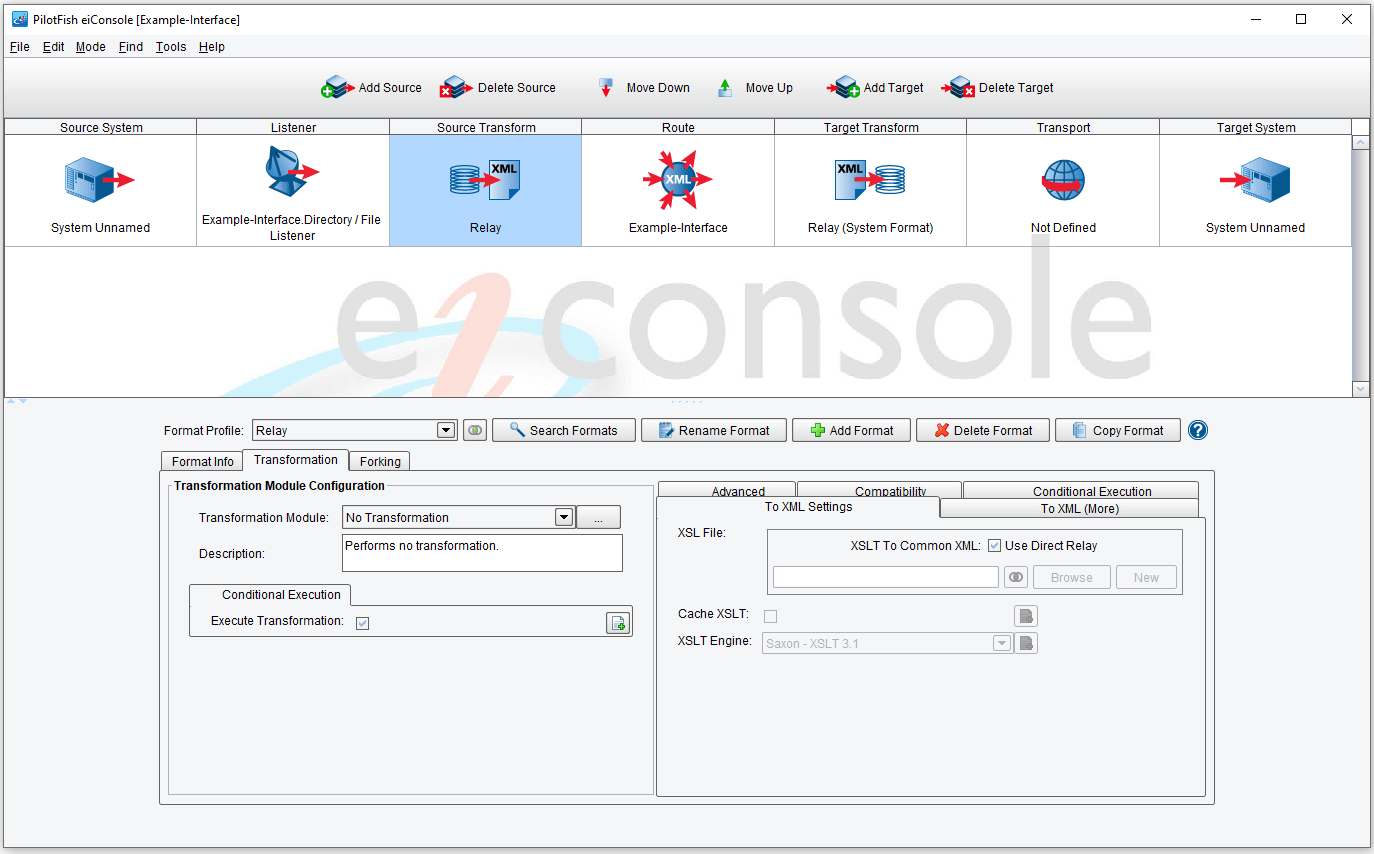Open the Find menu
Screen dimensions: 1374x854
(x=131, y=47)
